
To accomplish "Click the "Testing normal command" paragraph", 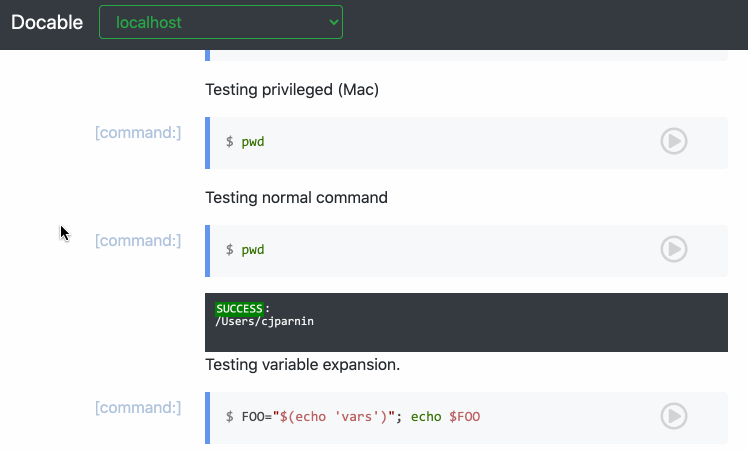I will [296, 198].
